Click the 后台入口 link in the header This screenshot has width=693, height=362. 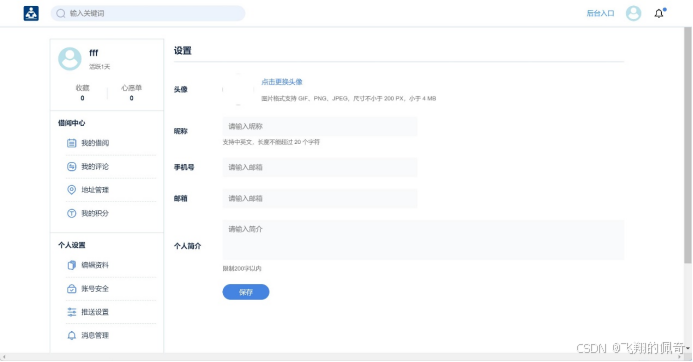[x=600, y=13]
